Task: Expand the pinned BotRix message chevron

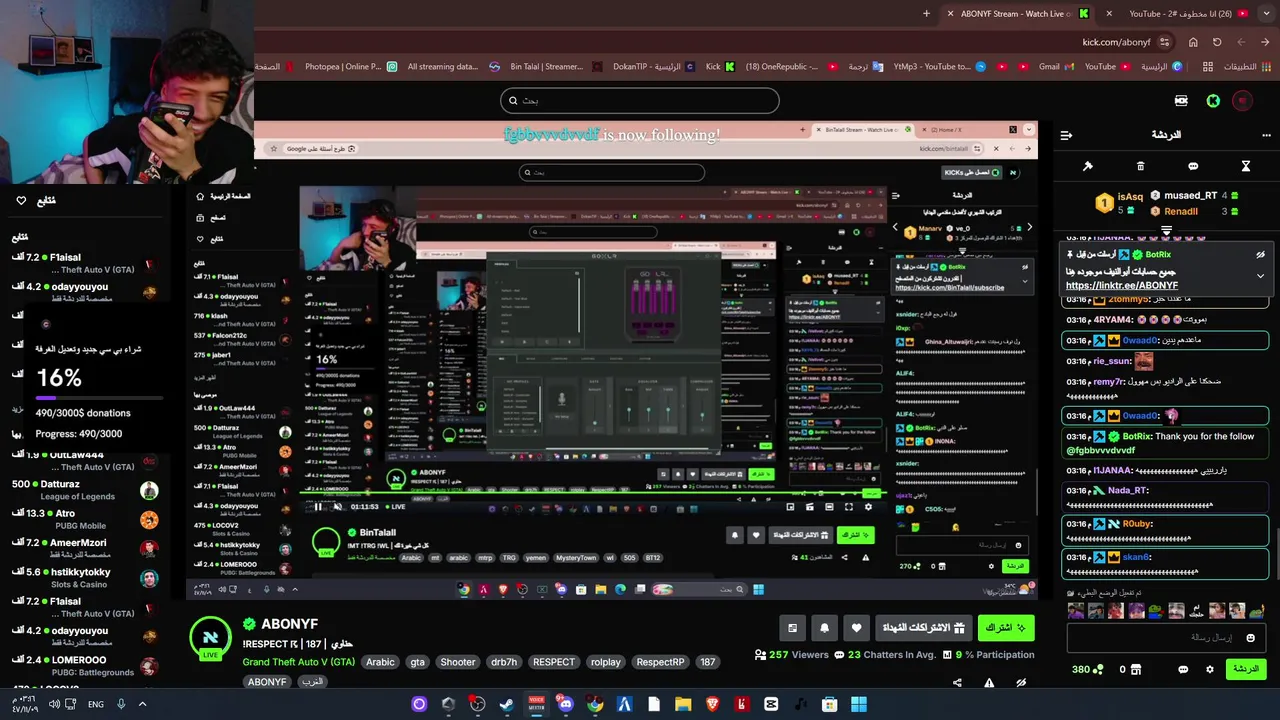Action: 1260,275
